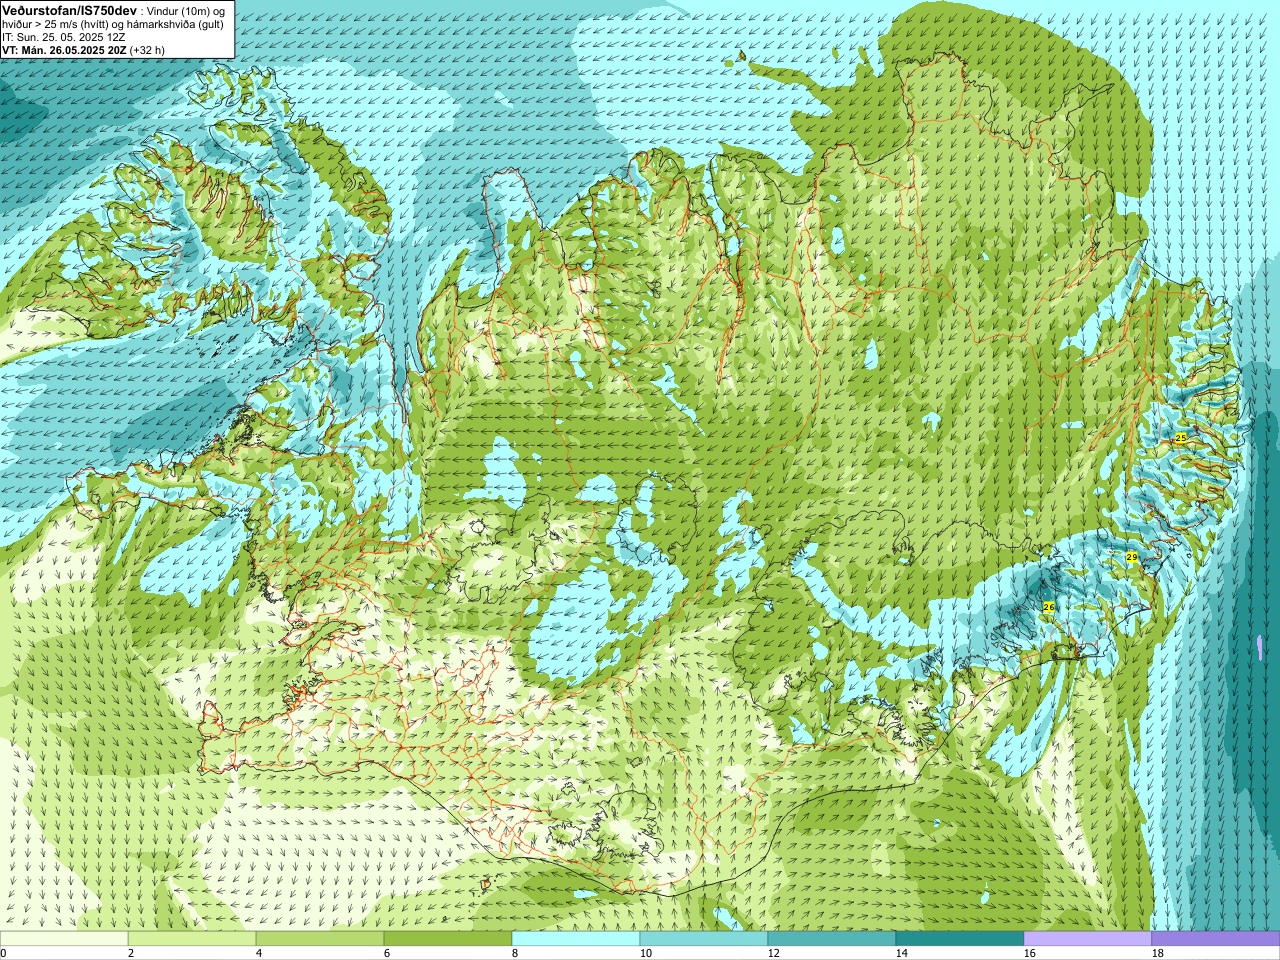Click the legend tick number 10
The width and height of the screenshot is (1280, 960).
pyautogui.click(x=646, y=954)
